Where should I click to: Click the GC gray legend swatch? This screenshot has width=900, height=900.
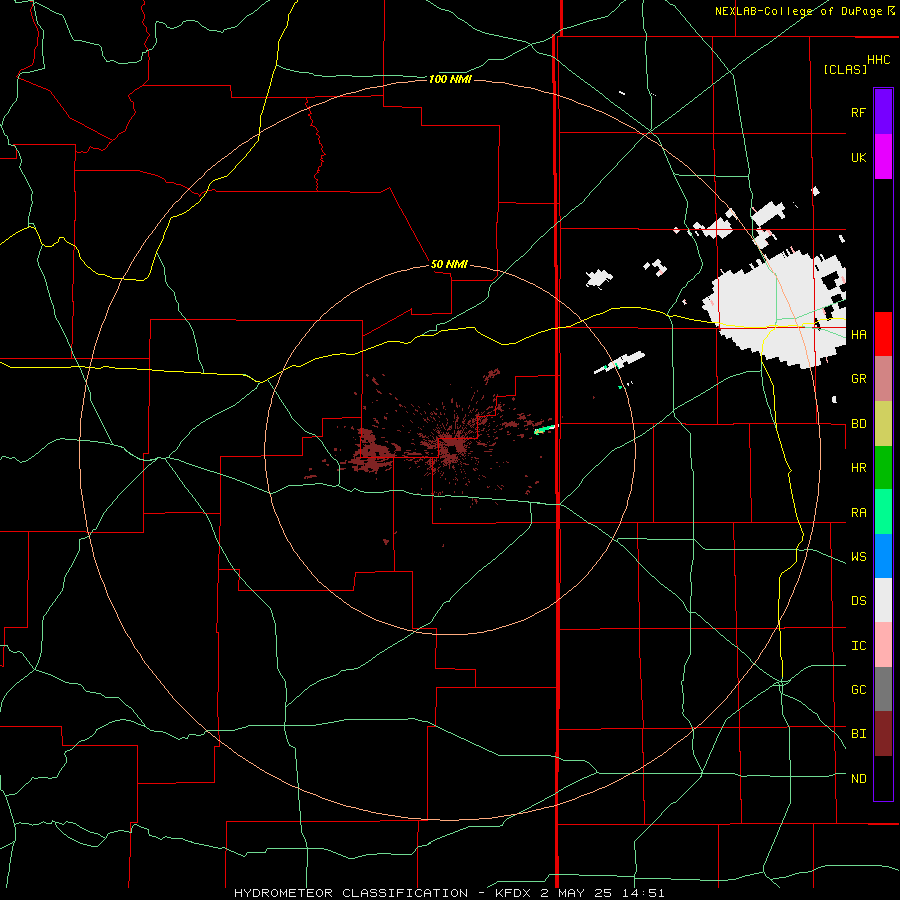tap(883, 689)
